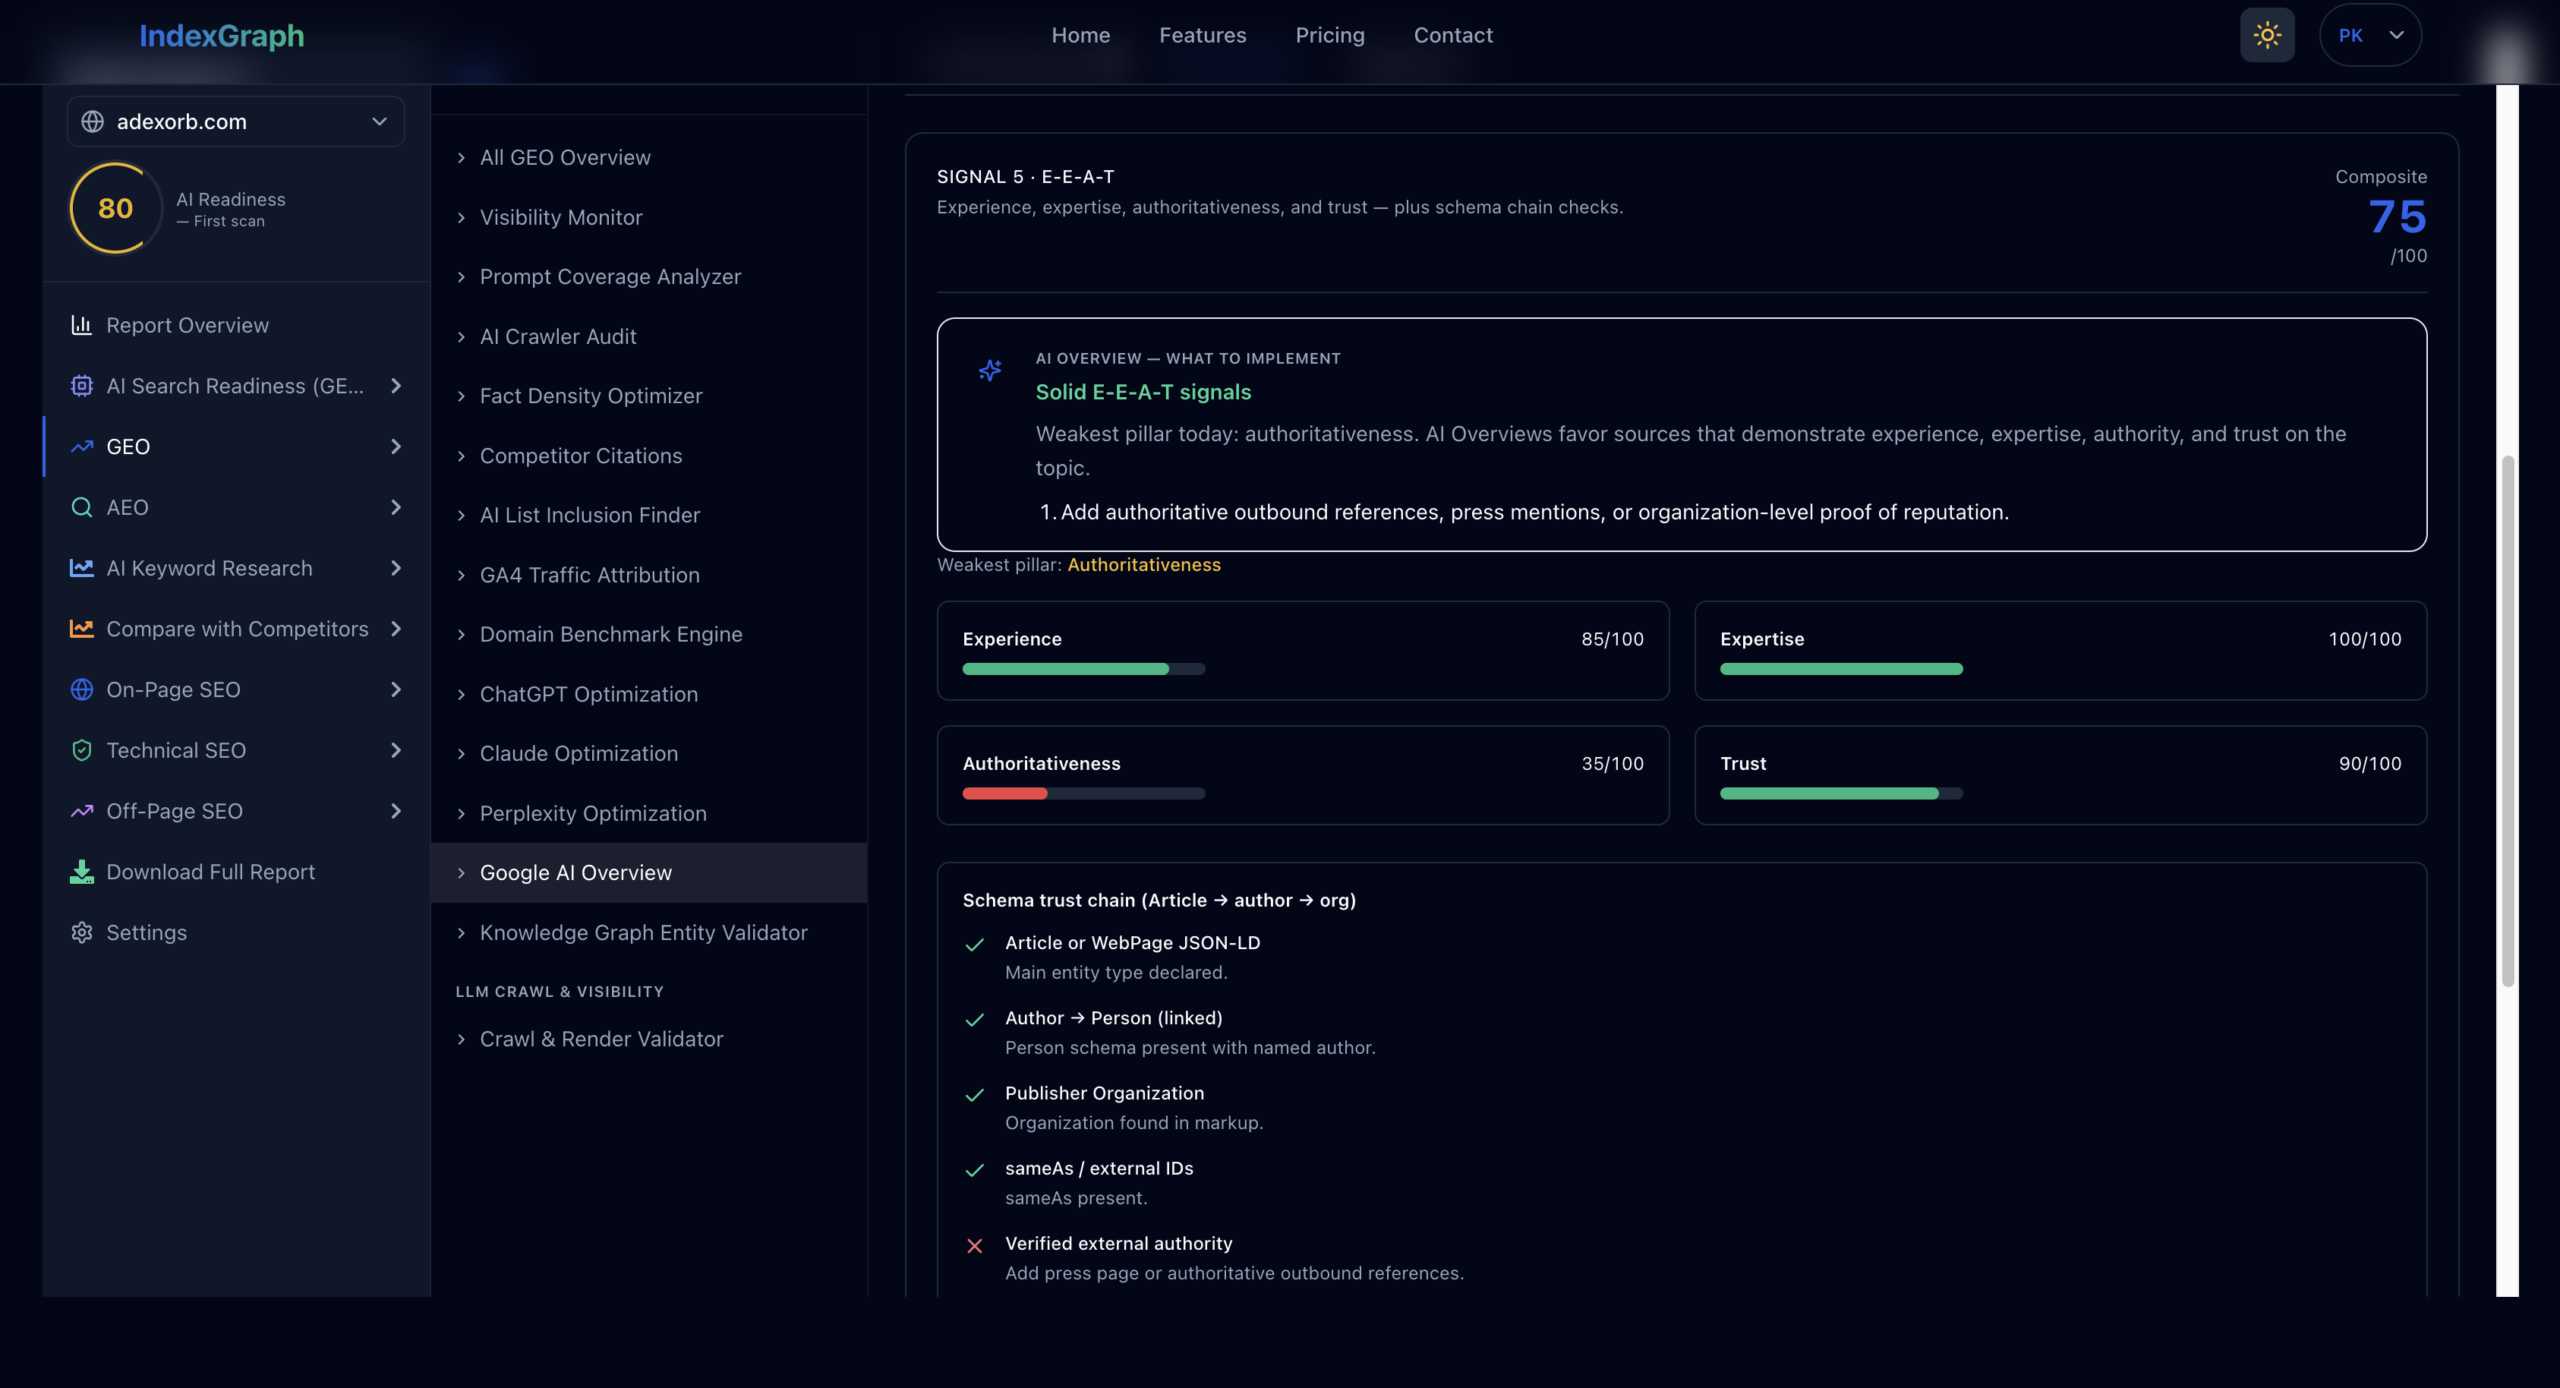Expand the Compare with Competitors chevron
The image size is (2560, 1388).
coord(396,629)
